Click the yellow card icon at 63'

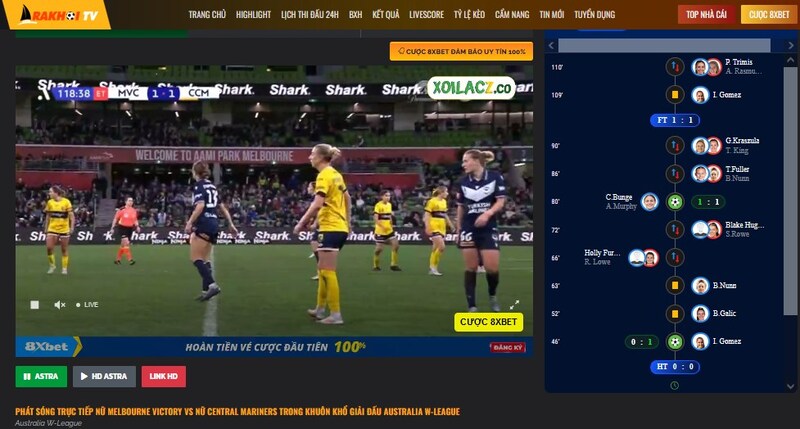click(x=674, y=286)
